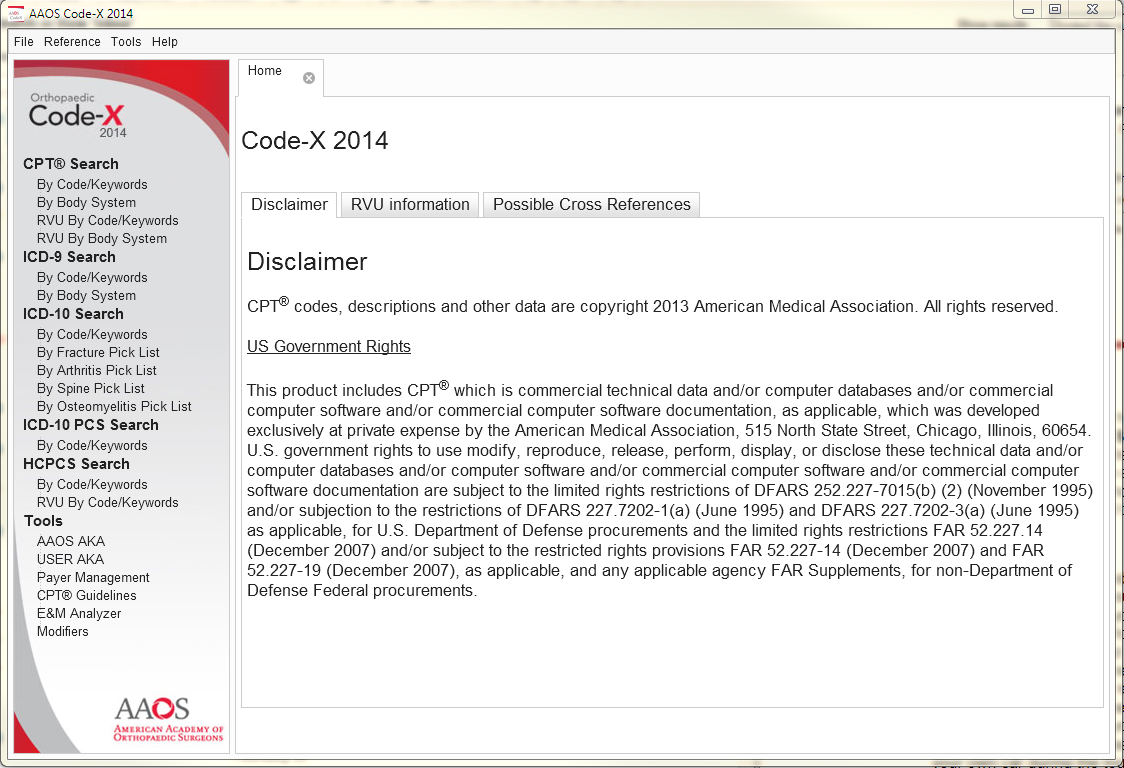This screenshot has width=1124, height=768.
Task: Open CPT RVU By Body System
Action: tap(102, 238)
